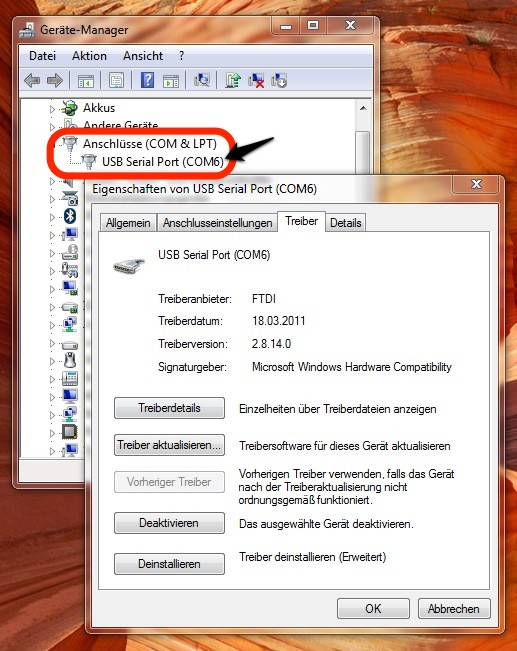Confirm the dialog with OK

373,609
